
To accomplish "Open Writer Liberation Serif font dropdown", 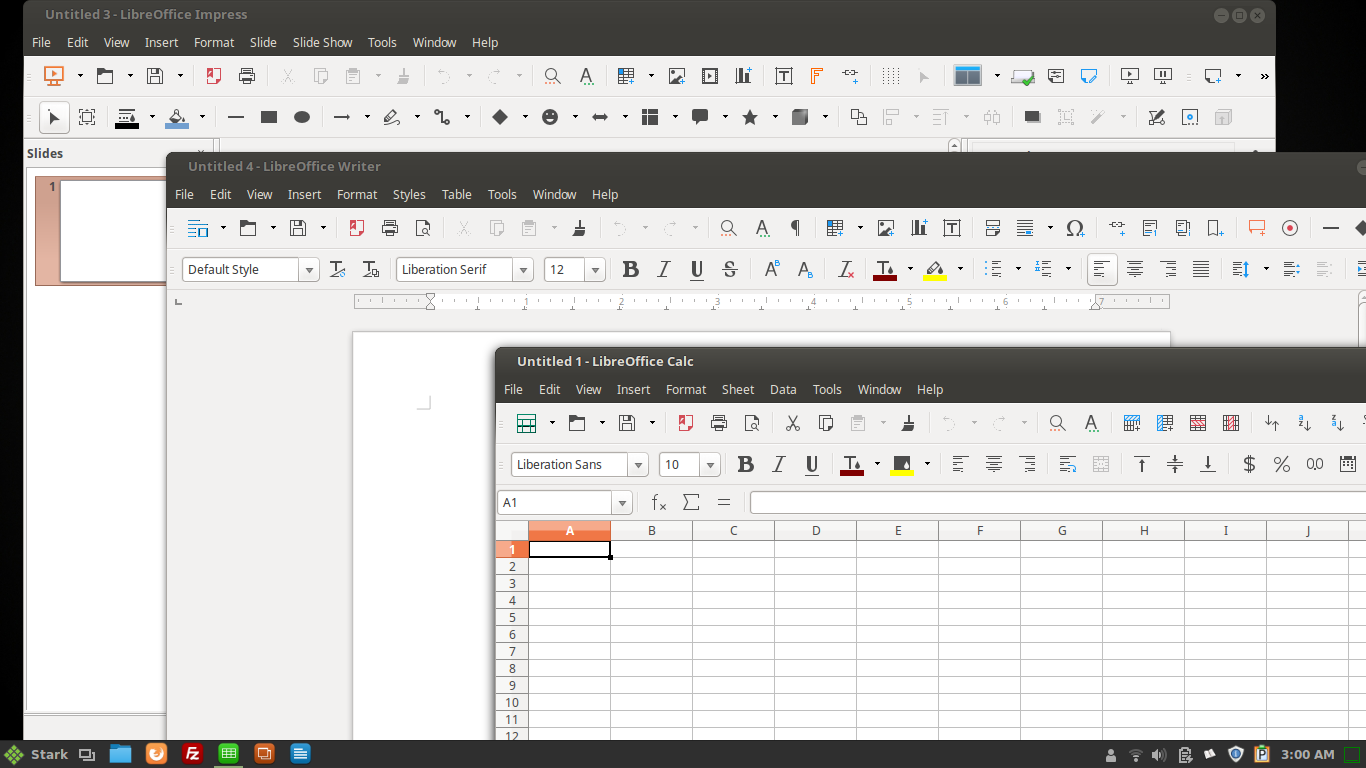I will coord(523,270).
